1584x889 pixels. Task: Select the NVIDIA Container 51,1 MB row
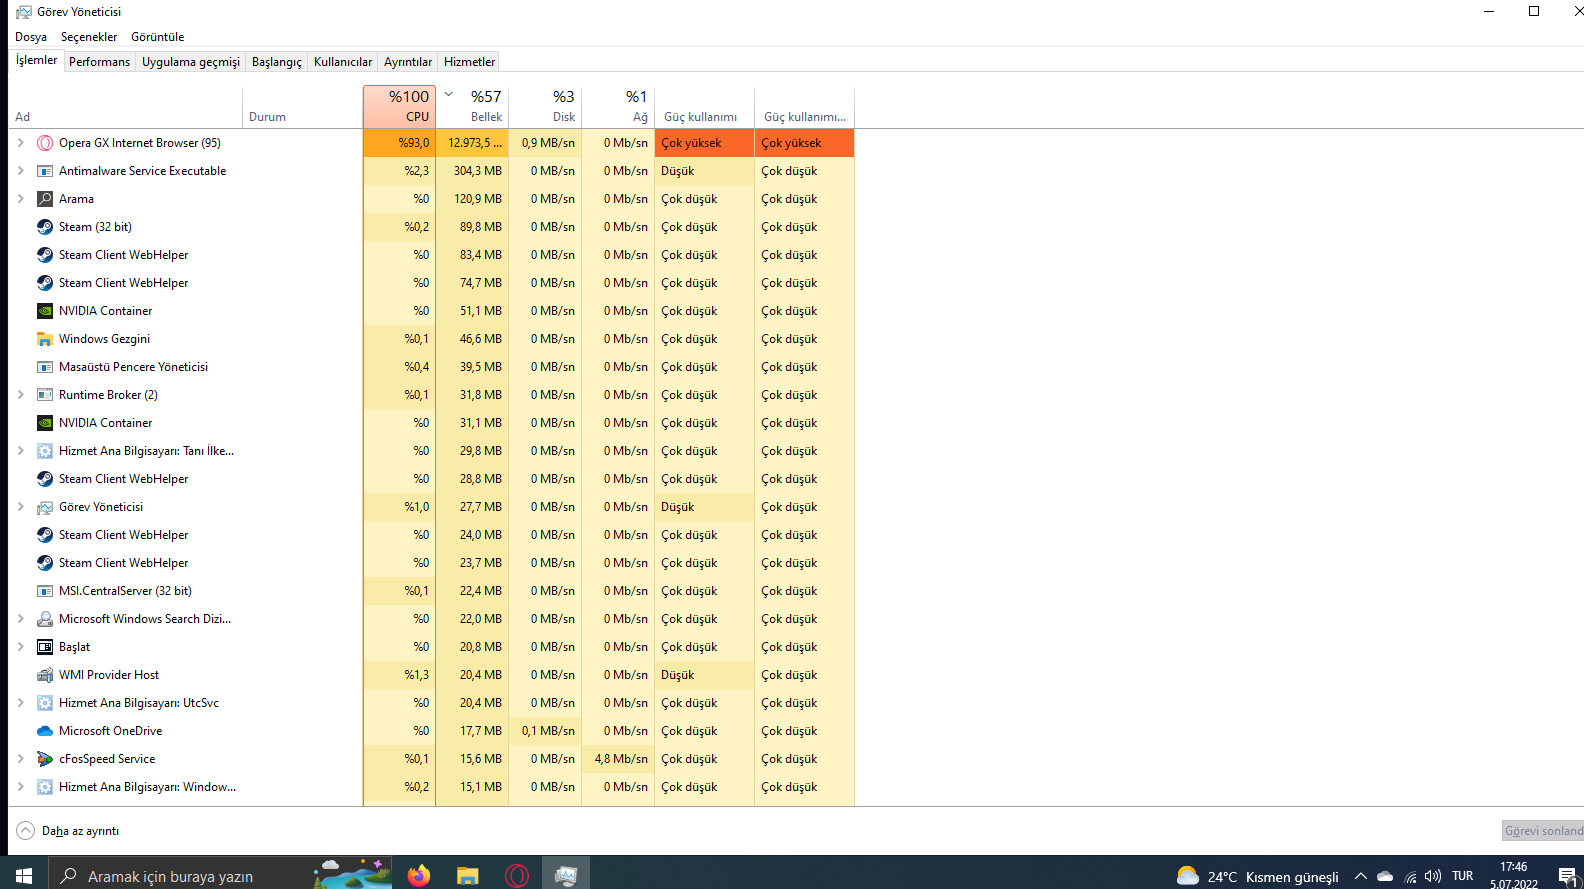(x=431, y=311)
